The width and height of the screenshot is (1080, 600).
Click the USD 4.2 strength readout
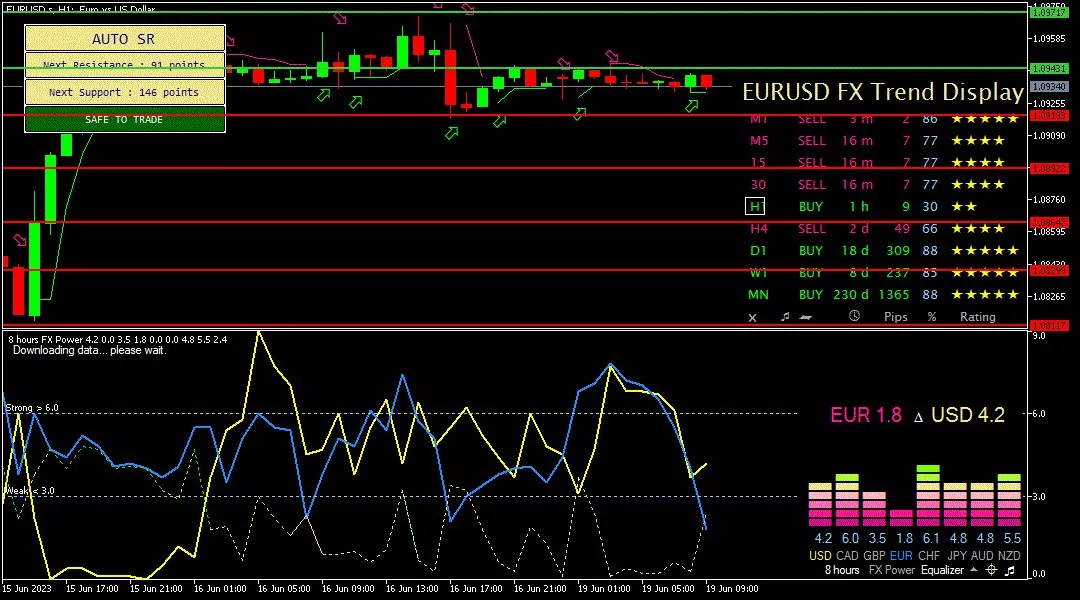(x=968, y=415)
